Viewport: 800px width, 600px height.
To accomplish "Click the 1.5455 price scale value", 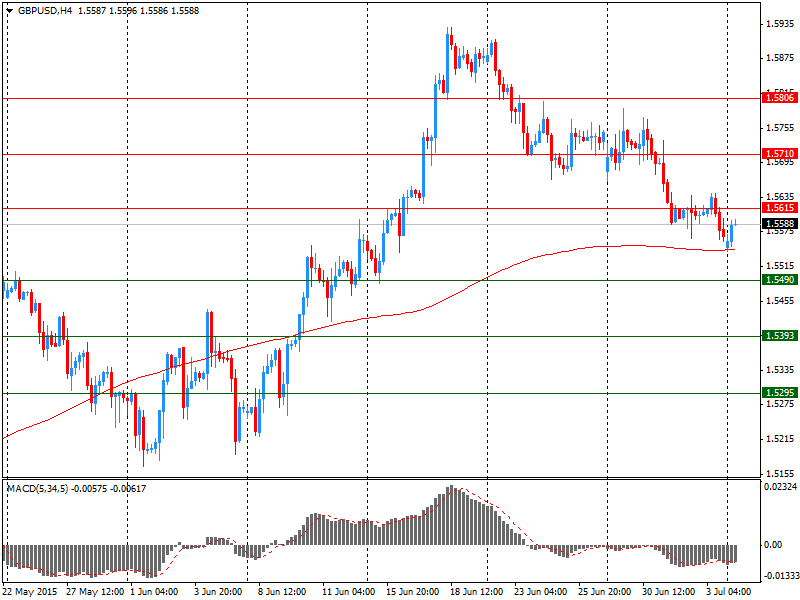I will [780, 301].
